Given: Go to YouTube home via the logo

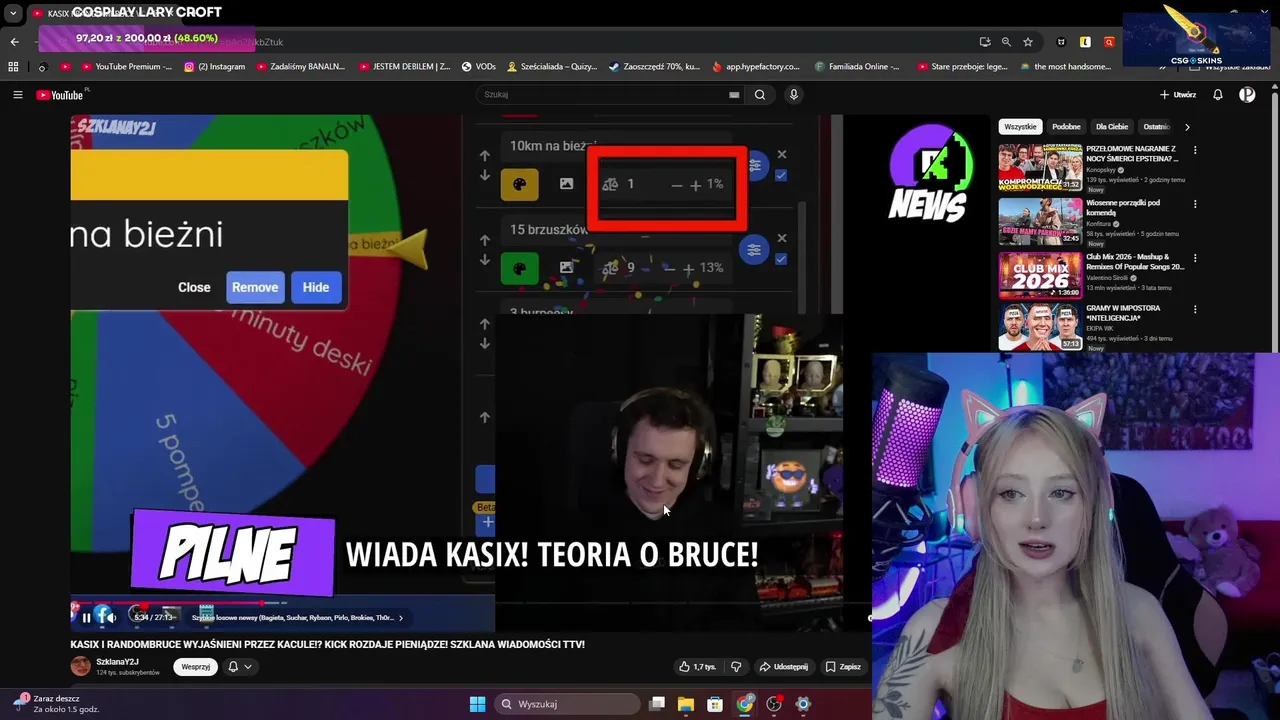Looking at the screenshot, I should [60, 95].
